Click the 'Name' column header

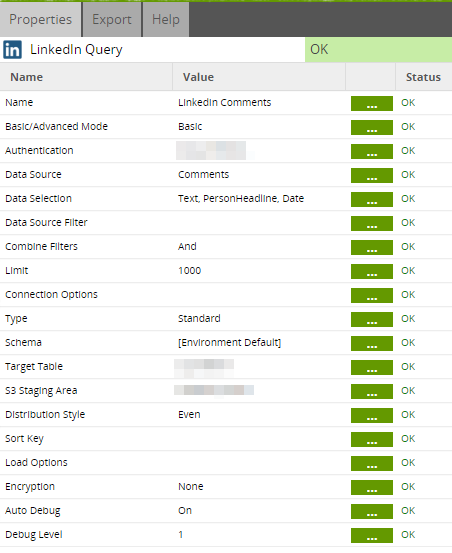click(x=27, y=77)
